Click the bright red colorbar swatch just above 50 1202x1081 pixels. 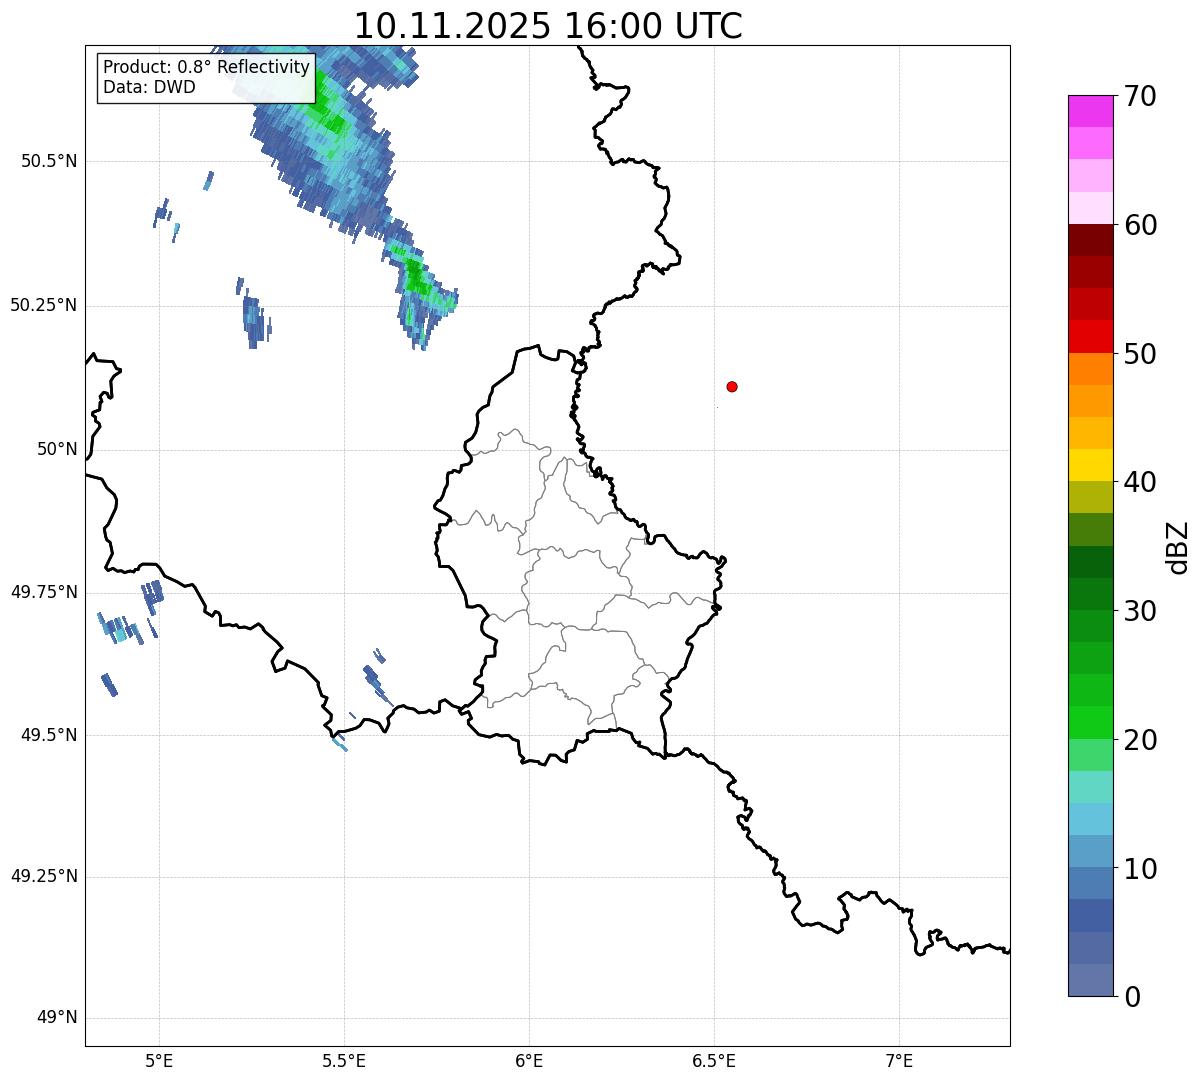[1090, 337]
